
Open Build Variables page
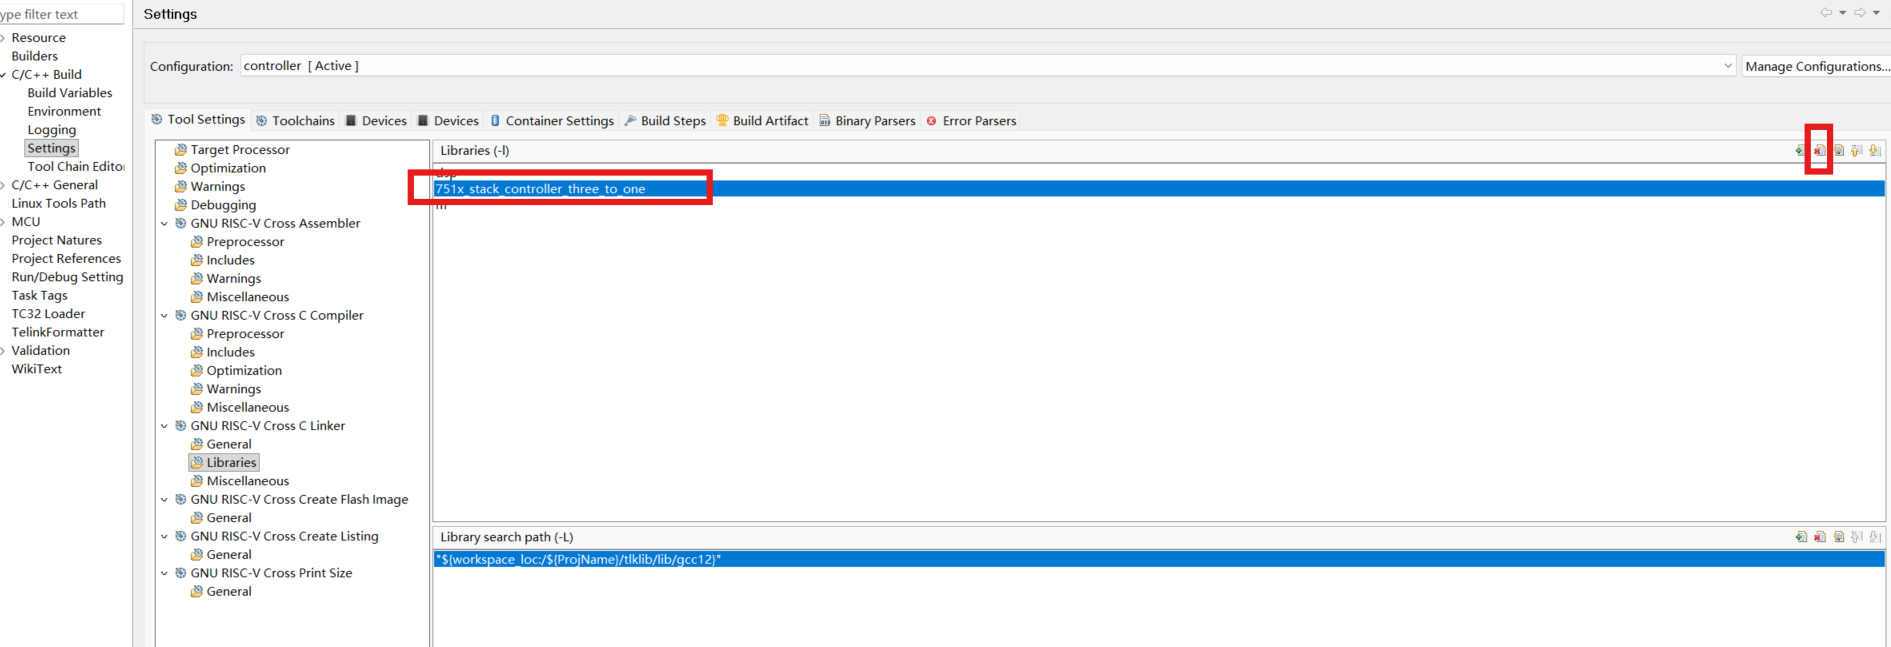click(70, 93)
